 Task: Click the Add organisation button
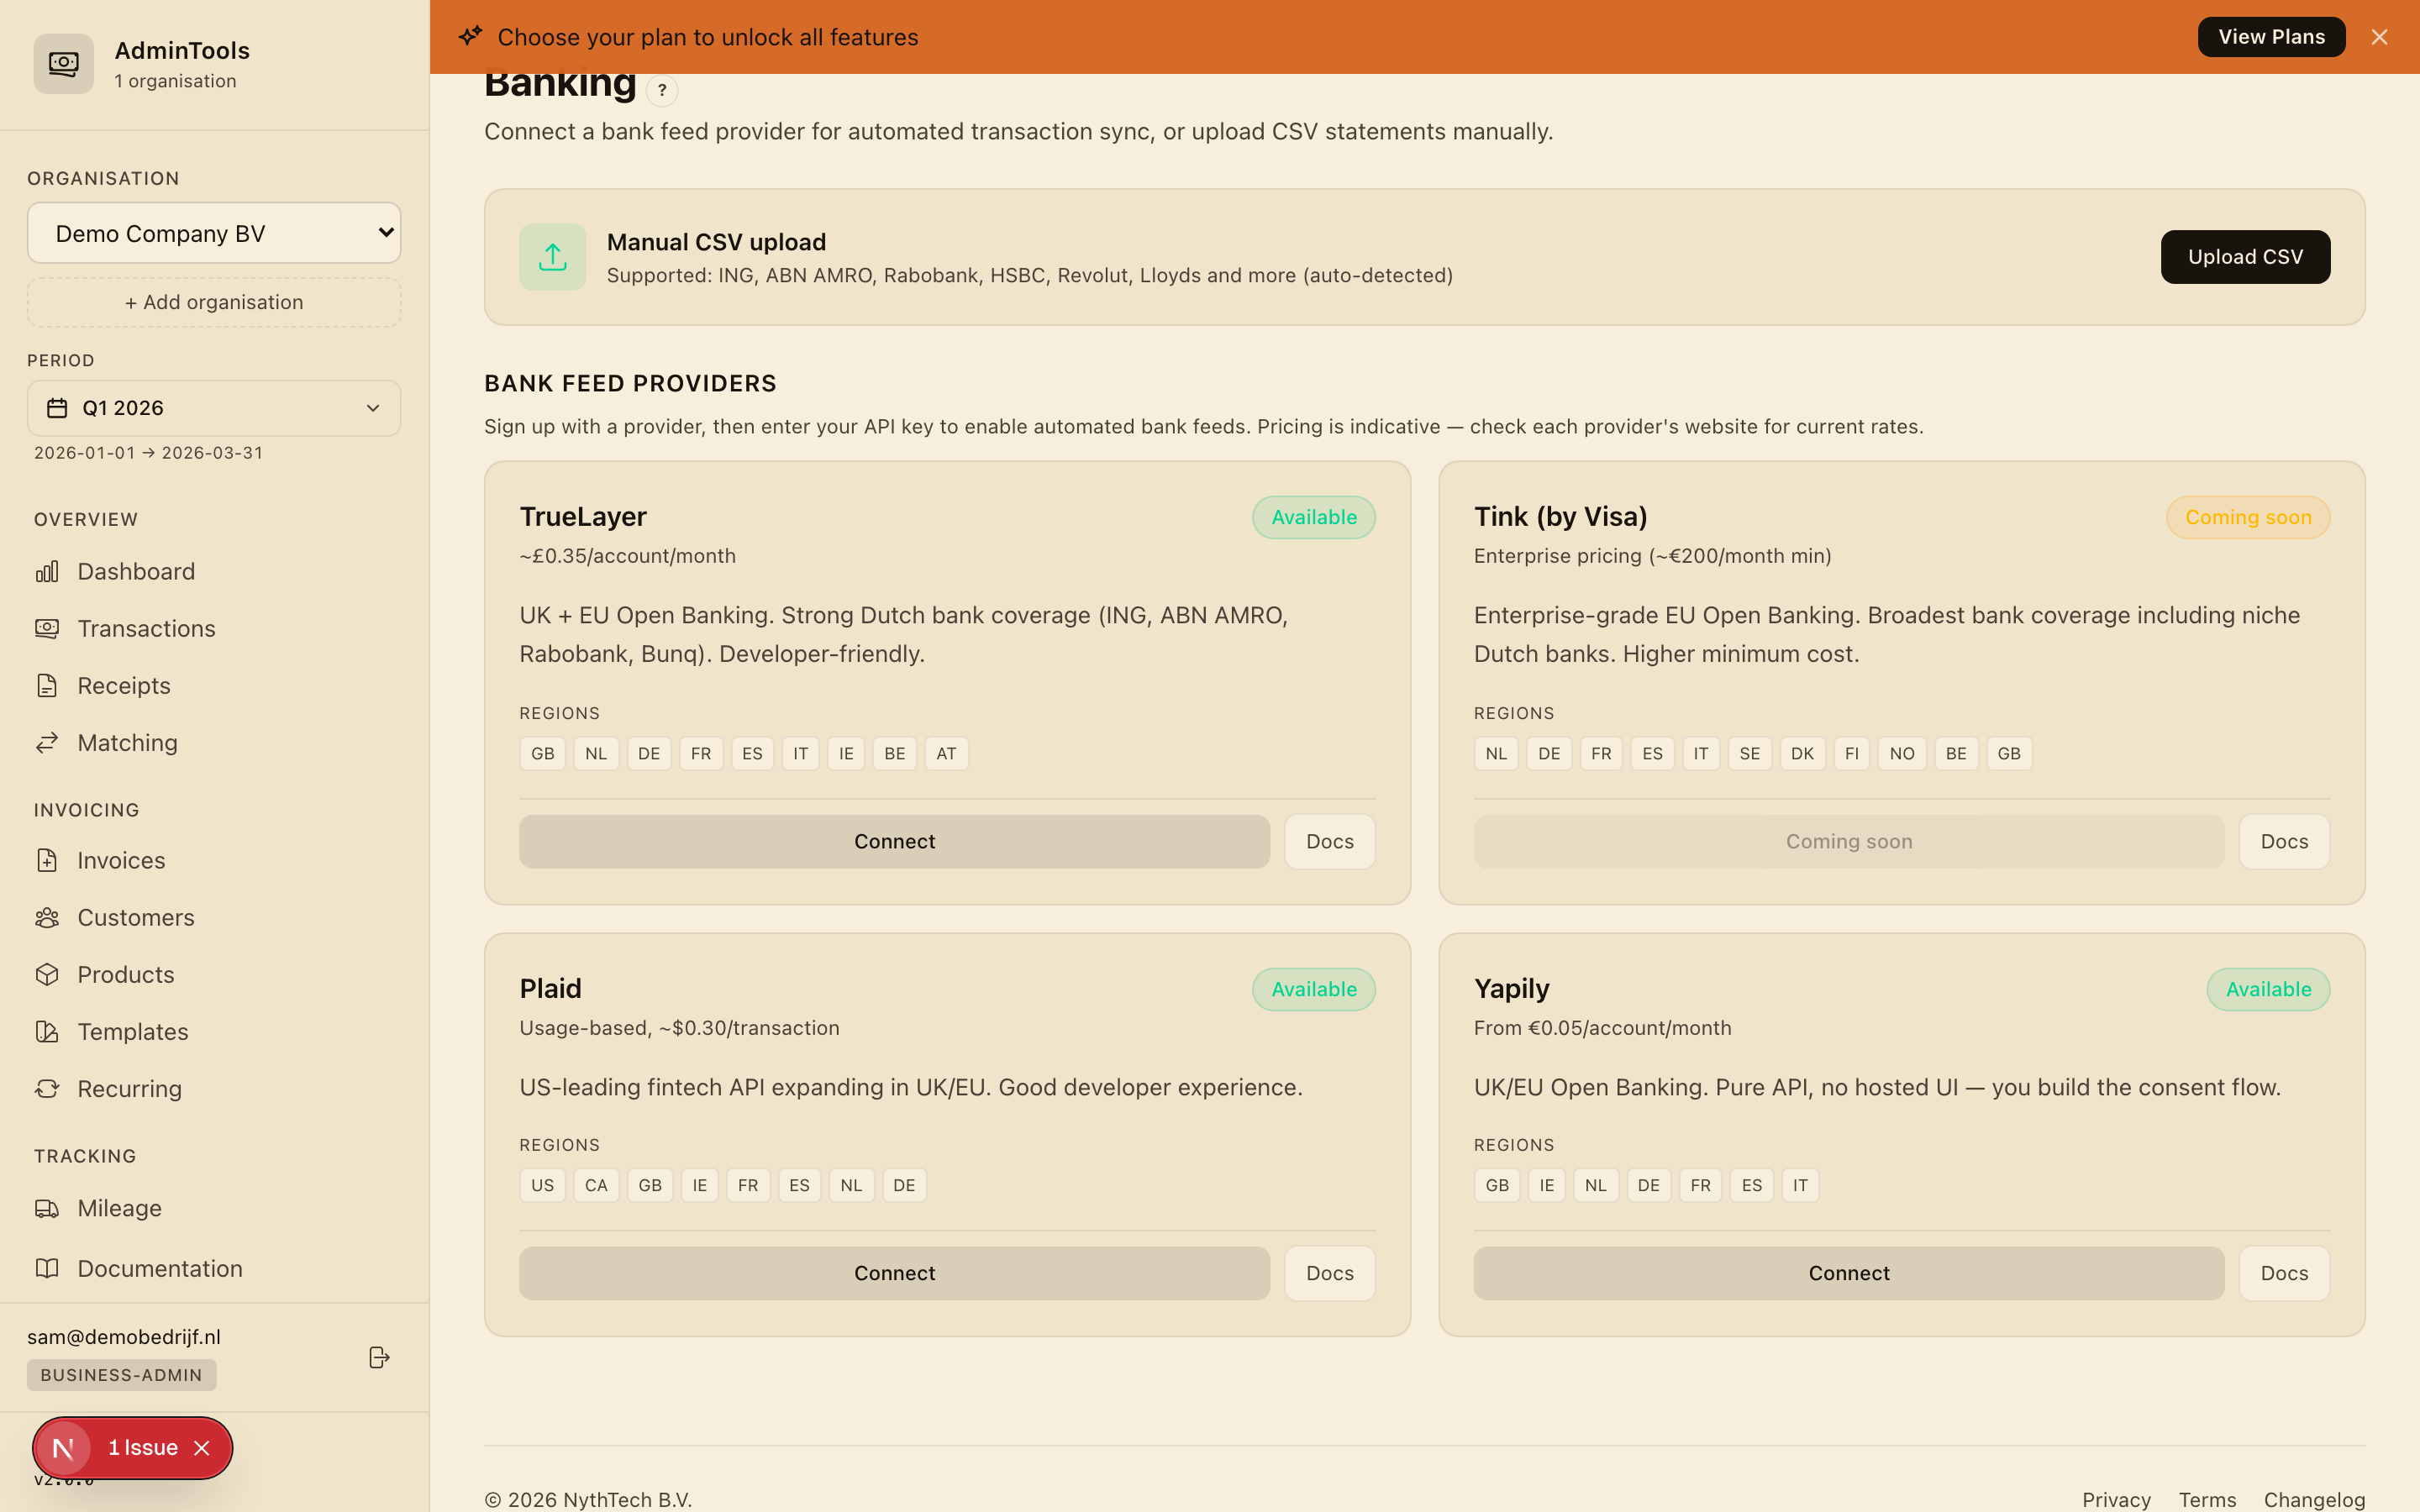coord(214,302)
